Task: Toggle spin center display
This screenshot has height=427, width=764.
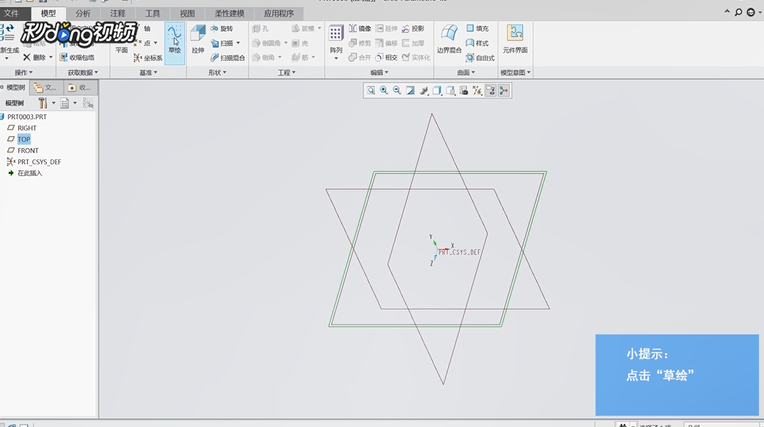Action: (x=504, y=91)
